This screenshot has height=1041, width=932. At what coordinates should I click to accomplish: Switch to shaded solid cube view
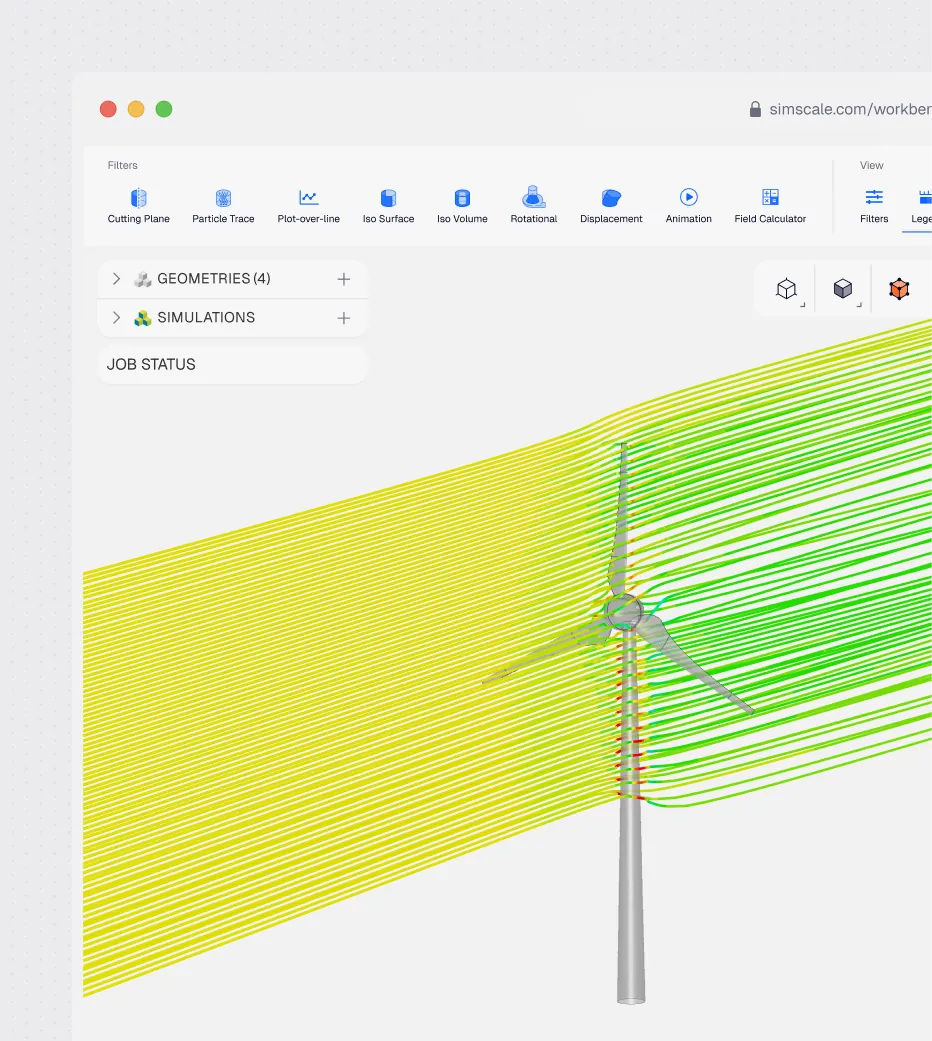point(843,289)
